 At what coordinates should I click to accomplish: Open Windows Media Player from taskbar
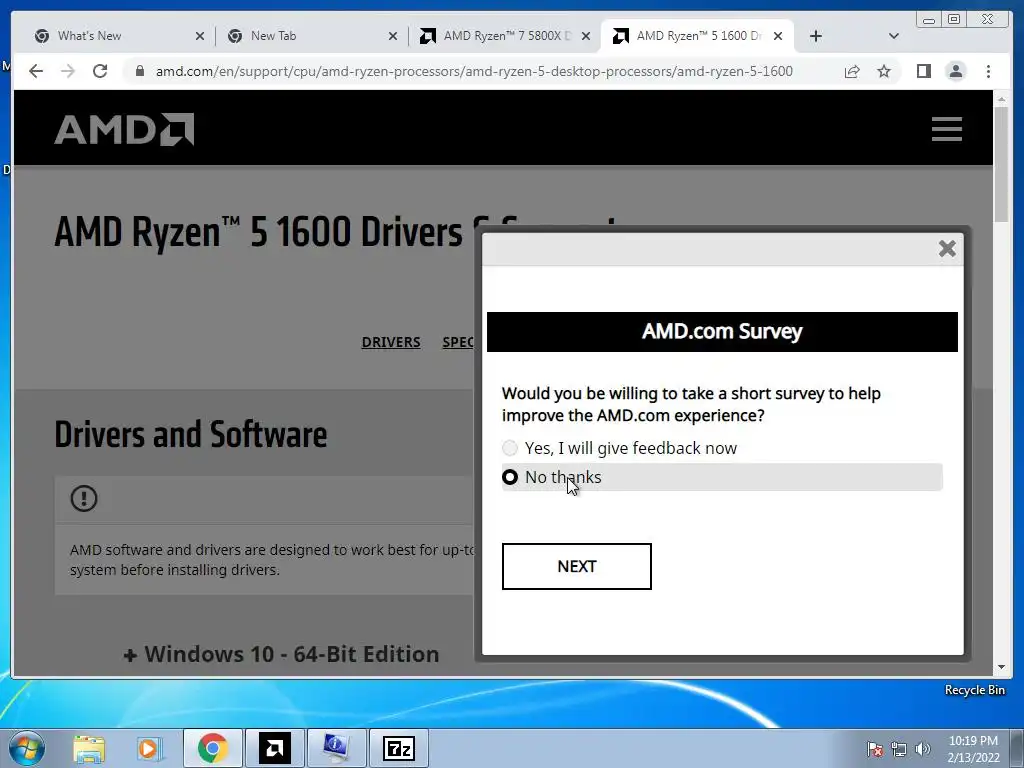pyautogui.click(x=150, y=748)
